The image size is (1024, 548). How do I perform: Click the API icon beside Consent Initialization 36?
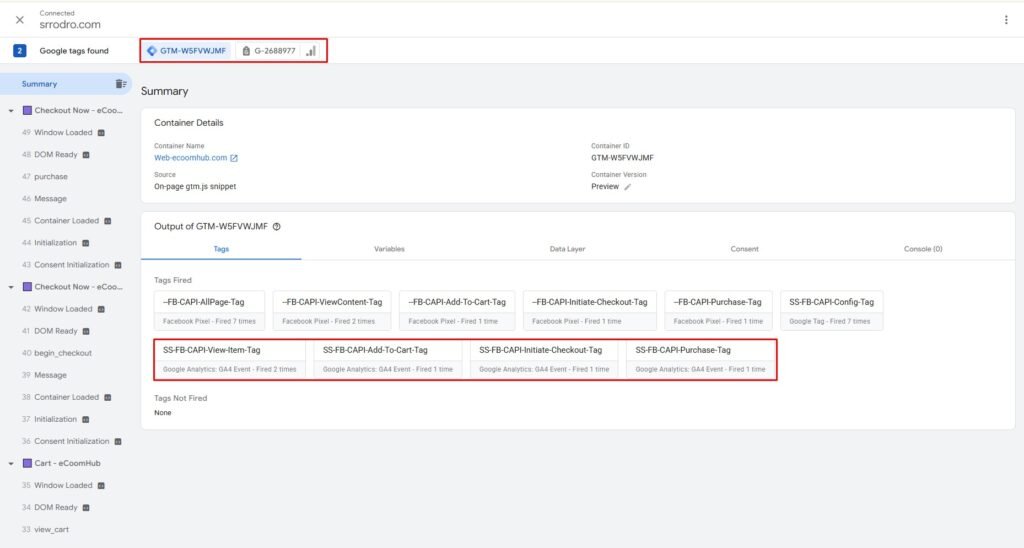click(x=118, y=442)
